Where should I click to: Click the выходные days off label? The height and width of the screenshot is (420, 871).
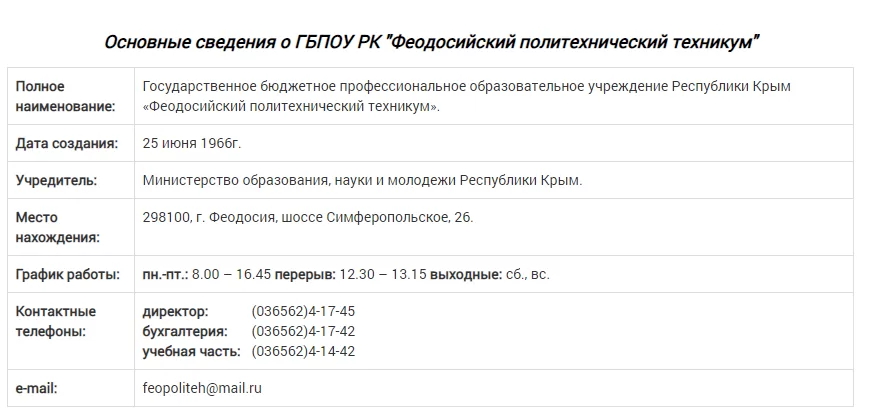click(466, 274)
